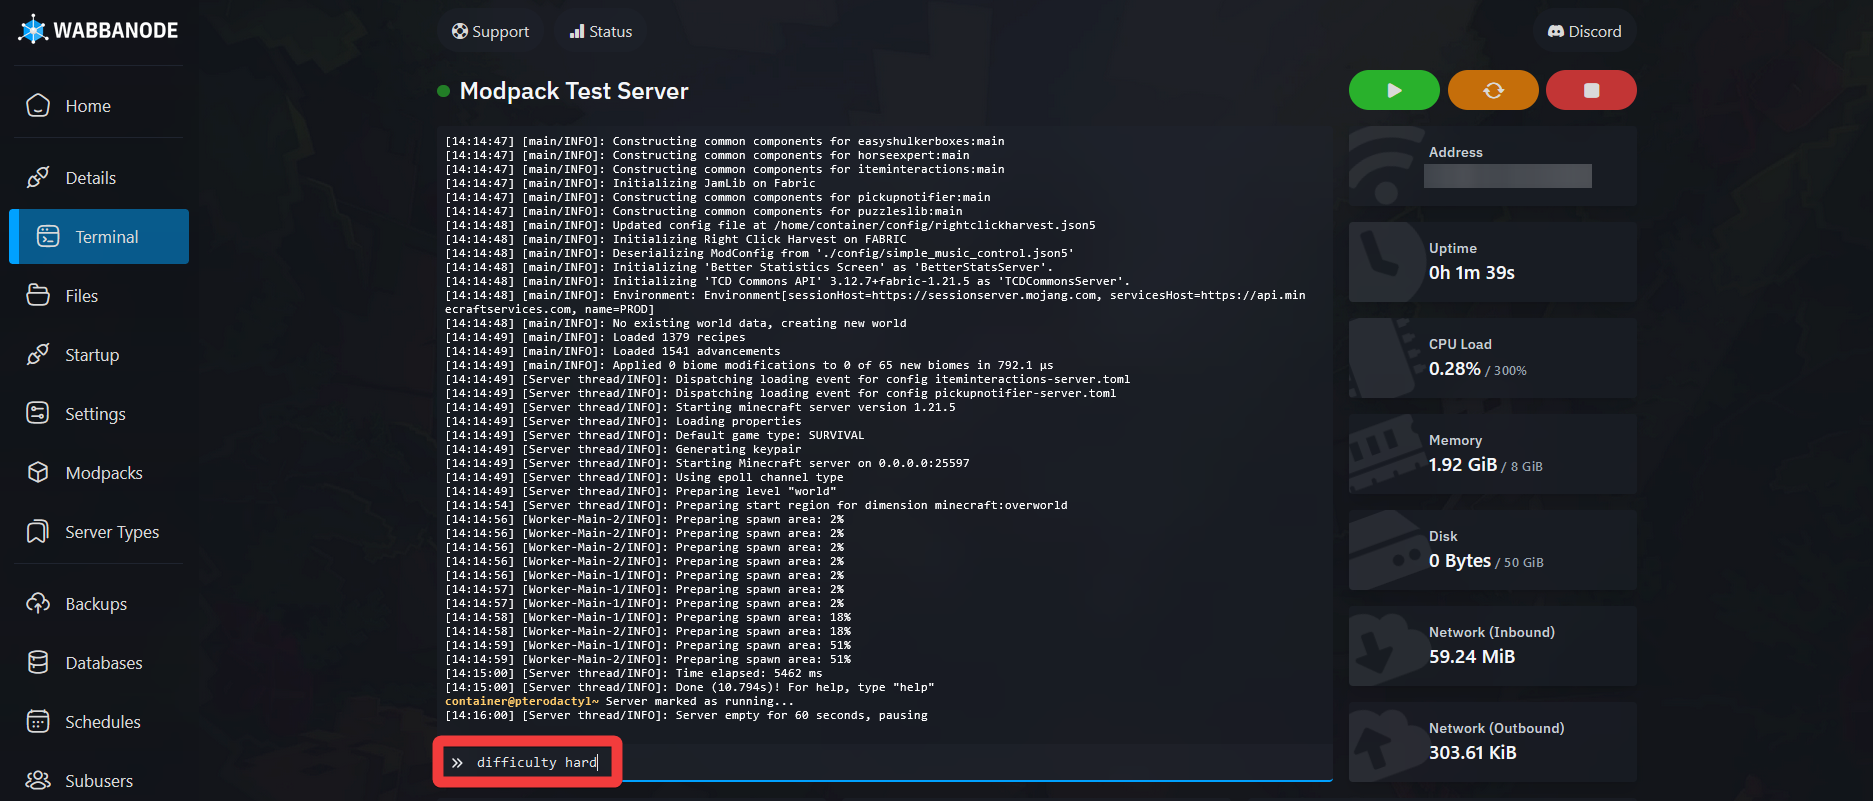The width and height of the screenshot is (1873, 801).
Task: Click Uptime value 0h 1m 39s
Action: (1471, 273)
